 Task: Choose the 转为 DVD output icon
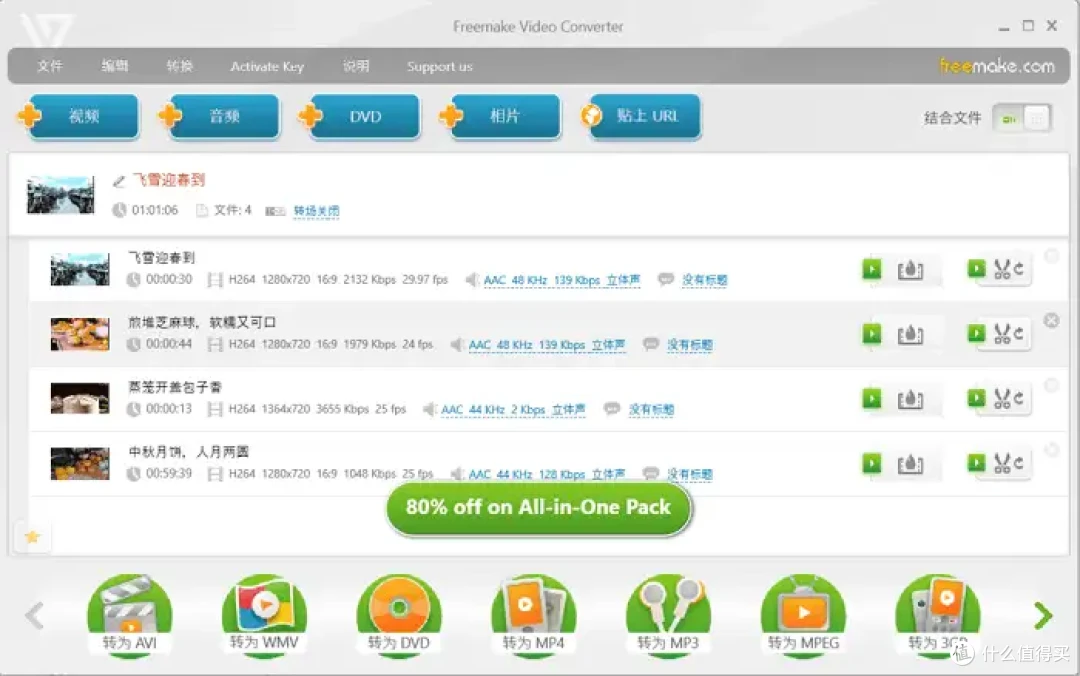(x=399, y=615)
